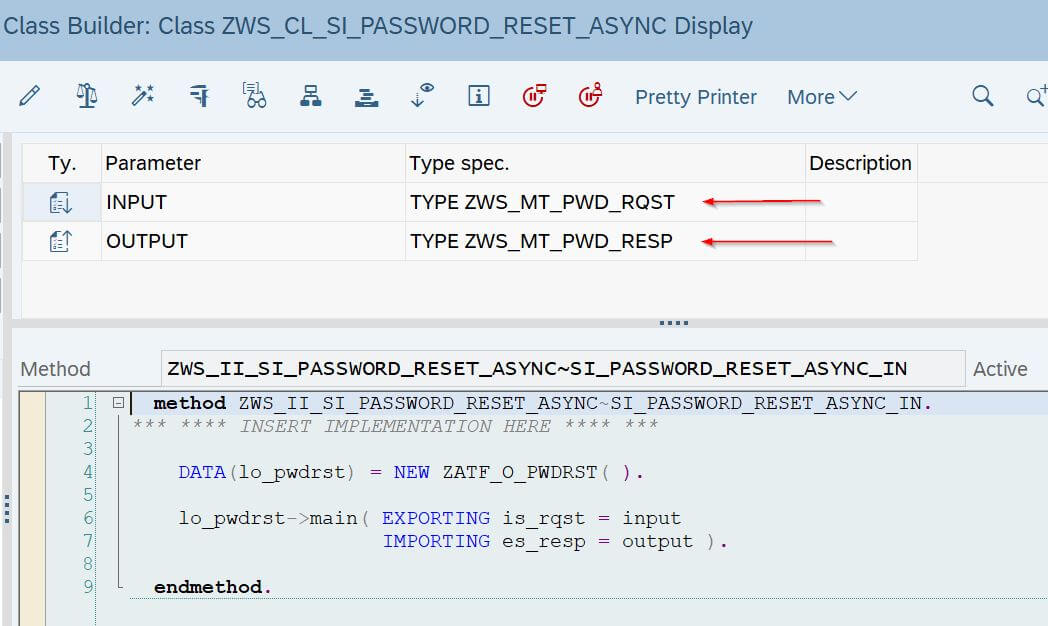Image resolution: width=1048 pixels, height=626 pixels.
Task: Run a consistency check using the scales icon
Action: 87,96
